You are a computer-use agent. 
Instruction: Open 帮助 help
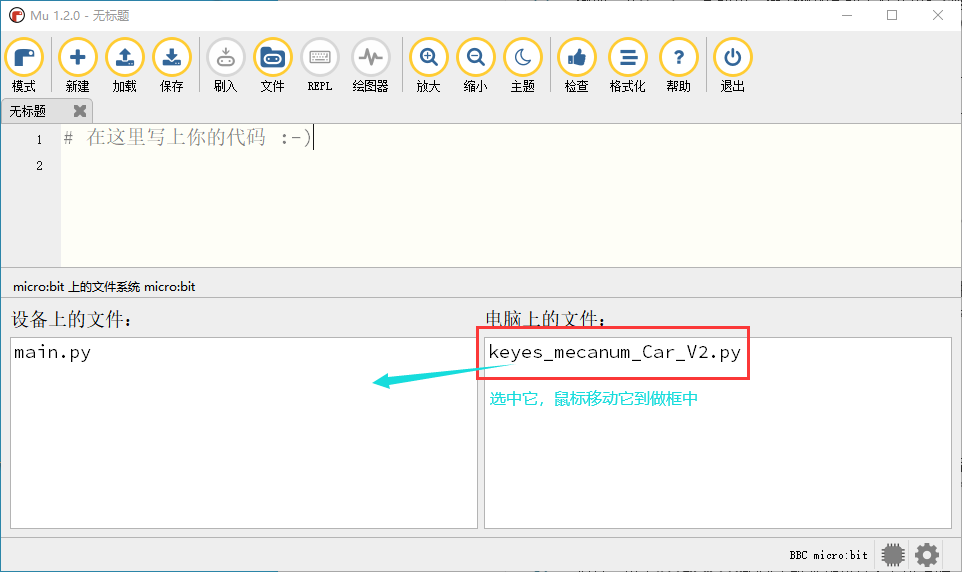tap(679, 65)
